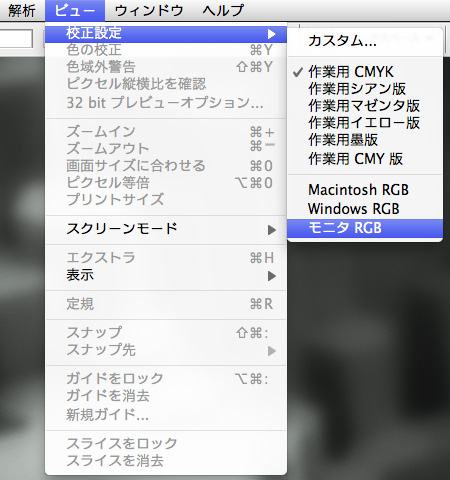Click the ビュー menu in the menu bar
450x480 pixels.
(x=75, y=10)
